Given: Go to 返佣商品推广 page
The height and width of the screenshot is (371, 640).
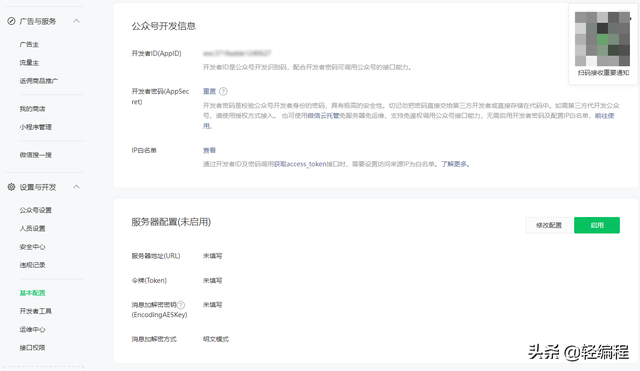Looking at the screenshot, I should [x=39, y=81].
